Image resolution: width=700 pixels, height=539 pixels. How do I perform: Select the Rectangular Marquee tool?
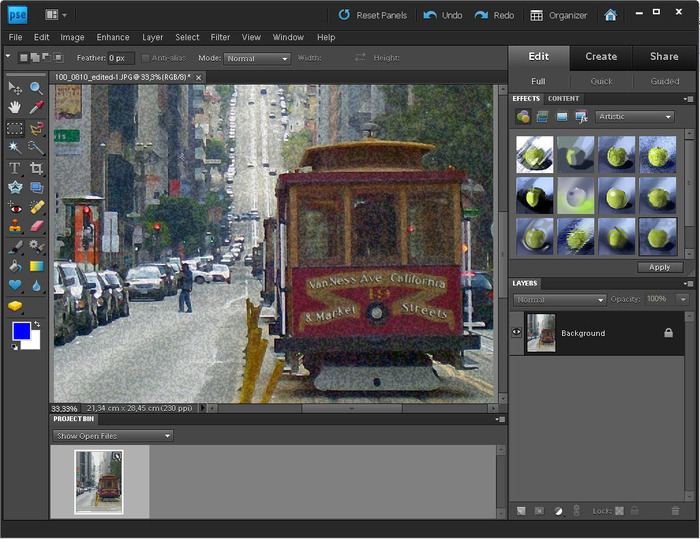[x=15, y=129]
